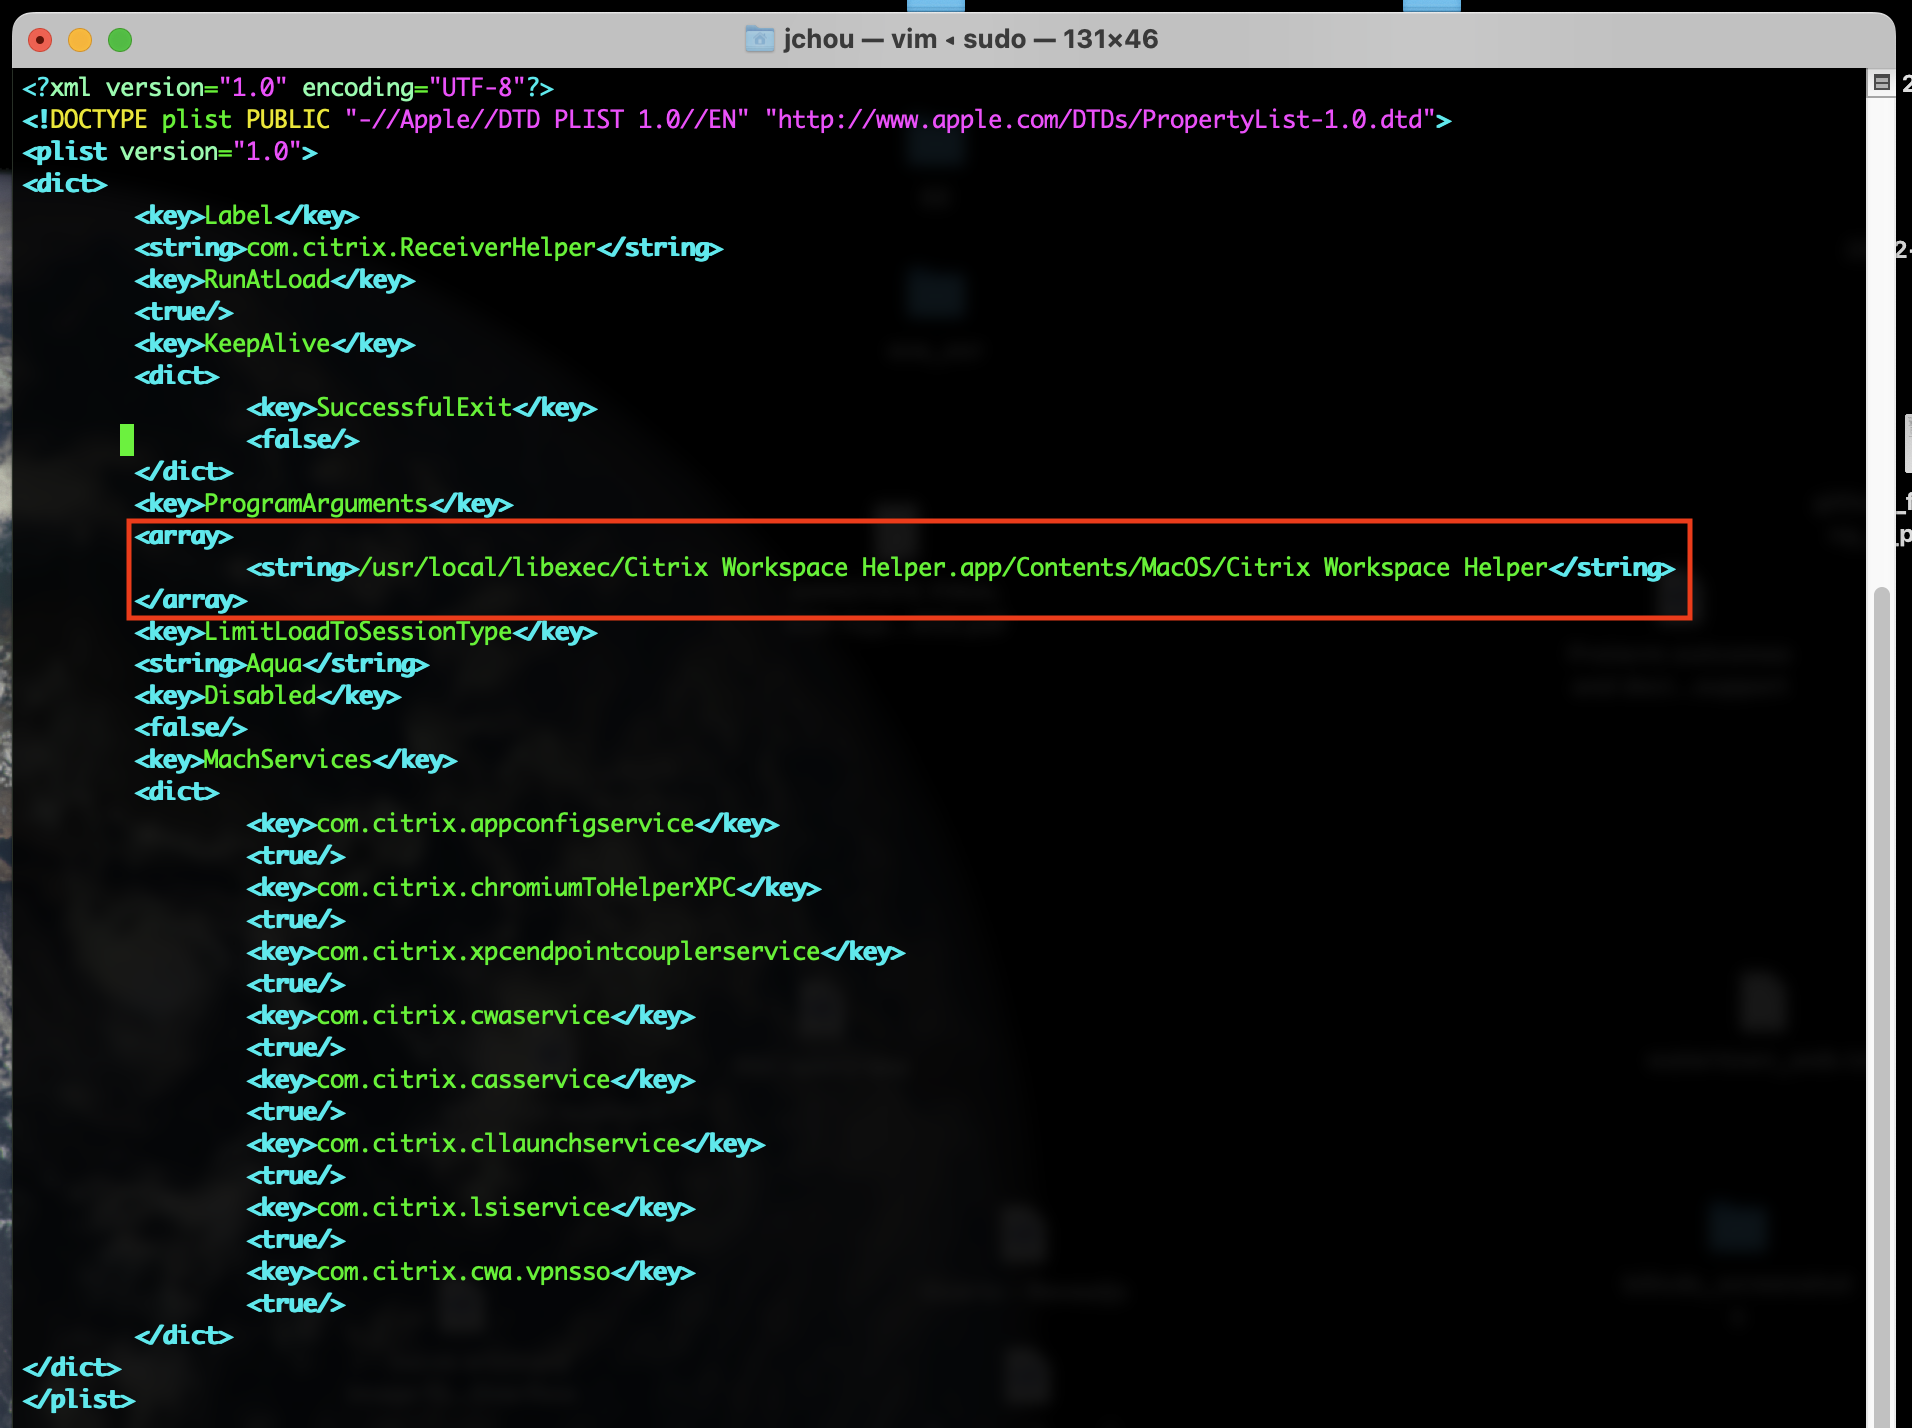Click the com.citrix.xpcendpointcouplerservice key

pos(576,952)
